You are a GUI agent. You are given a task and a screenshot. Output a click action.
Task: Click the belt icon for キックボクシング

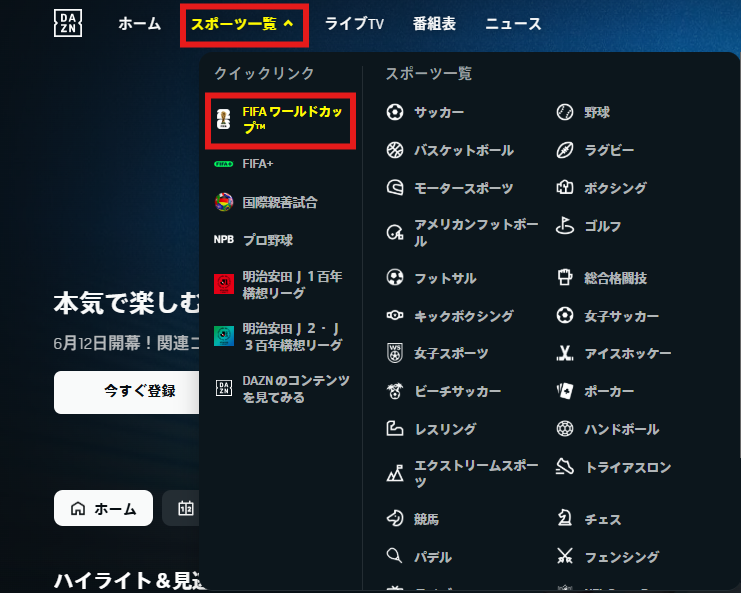[x=395, y=315]
